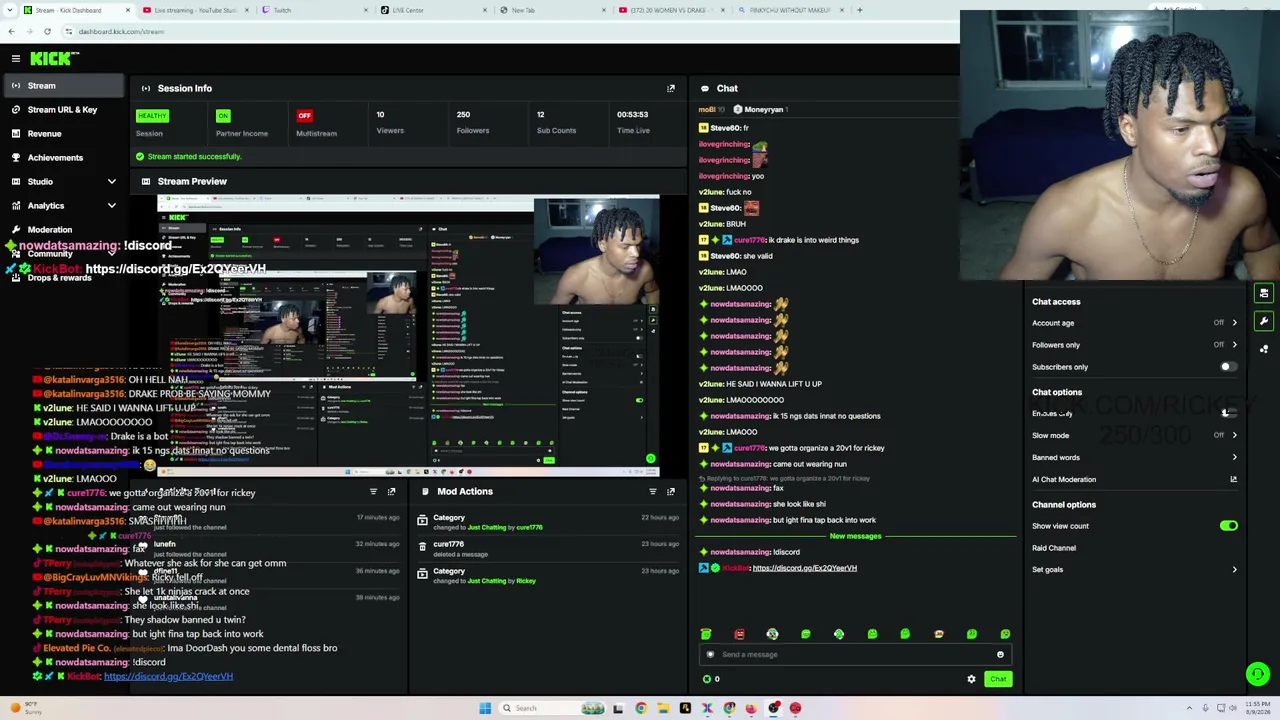Screen dimensions: 1280x720
Task: Open Chrome from the taskbar
Action: (641, 708)
